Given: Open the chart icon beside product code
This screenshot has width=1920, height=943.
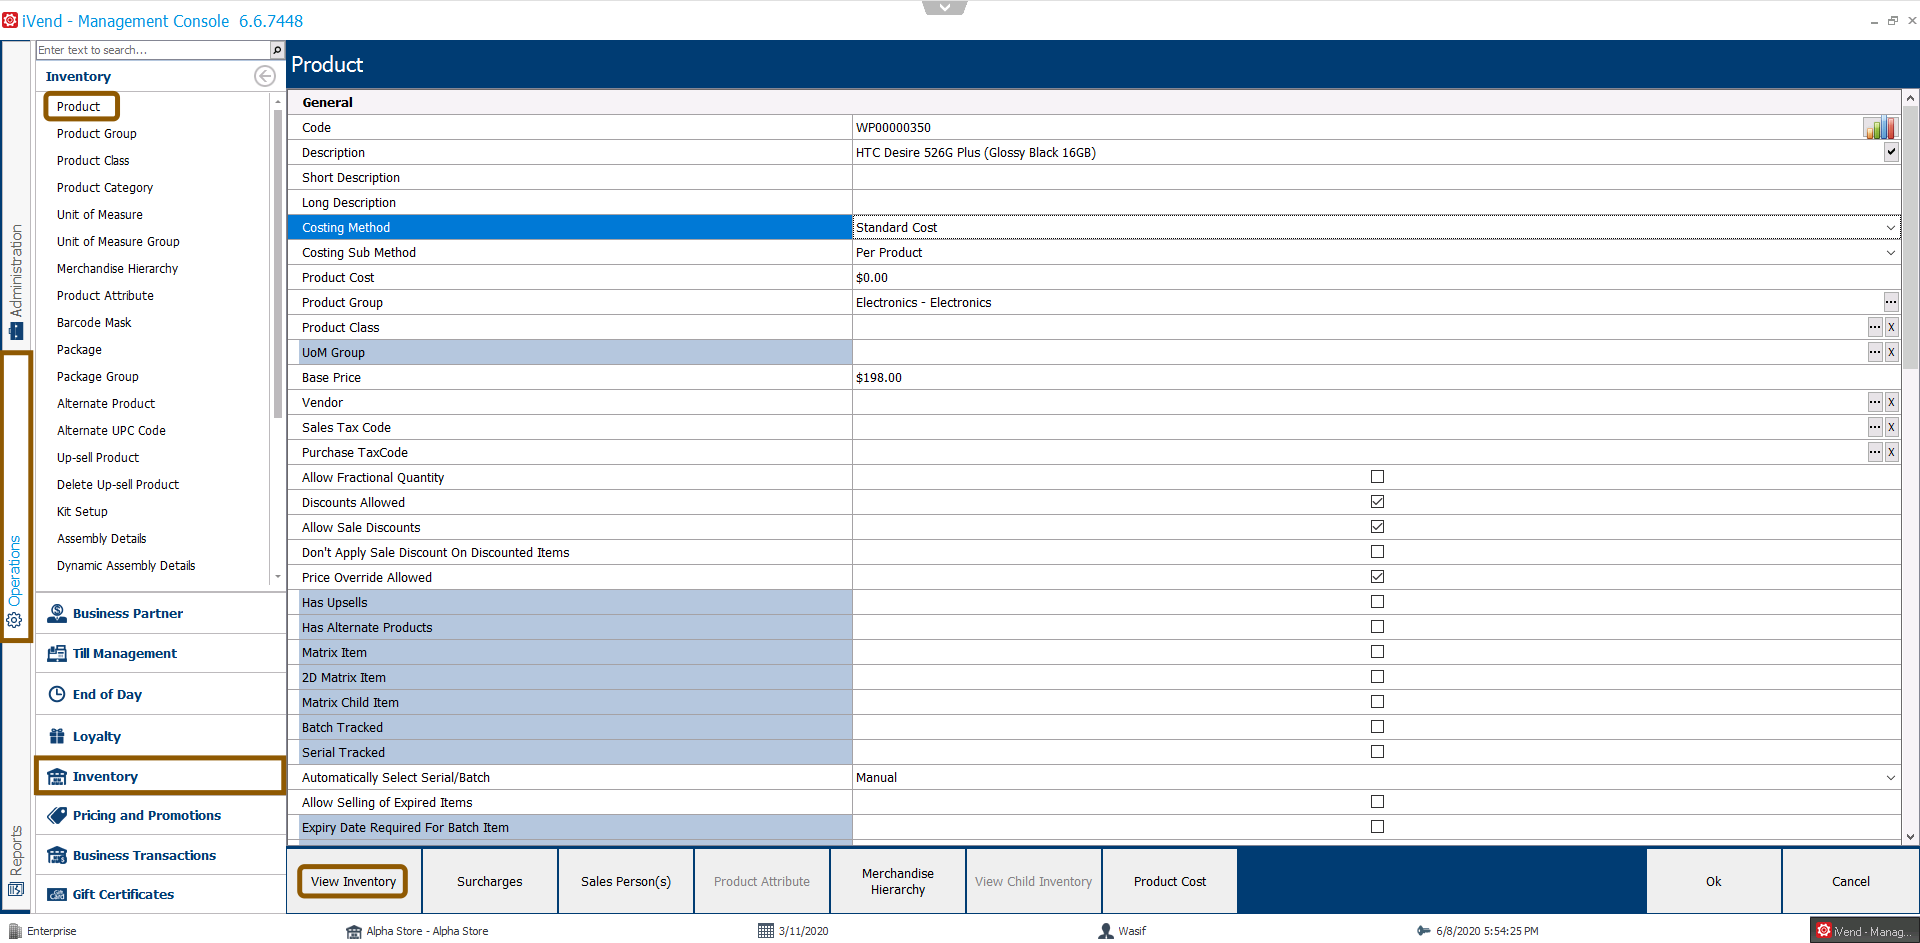Looking at the screenshot, I should [x=1879, y=127].
